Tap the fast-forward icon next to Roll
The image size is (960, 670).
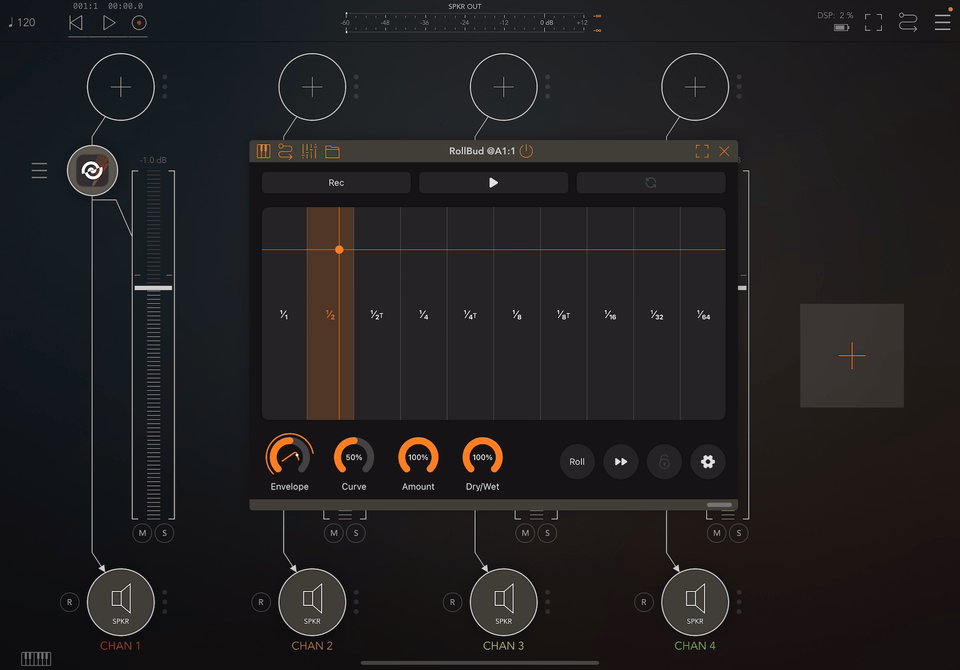[621, 462]
